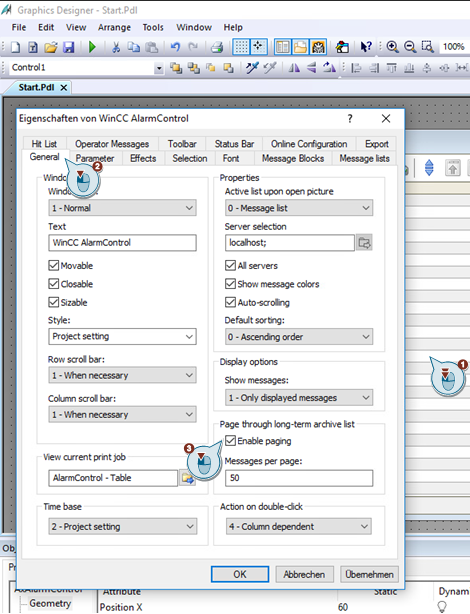Select Geometry in the properties tree
This screenshot has width=470, height=614.
(x=50, y=603)
